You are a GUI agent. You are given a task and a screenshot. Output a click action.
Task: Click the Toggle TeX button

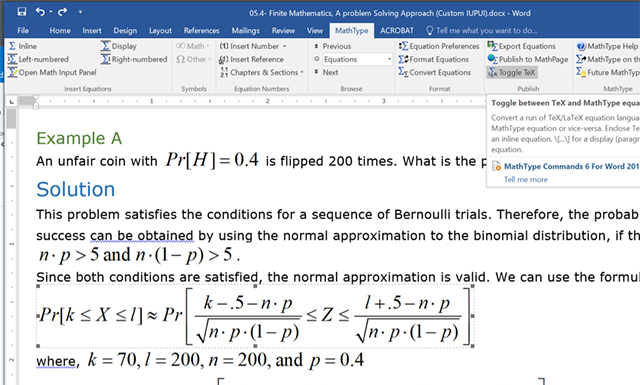point(512,72)
